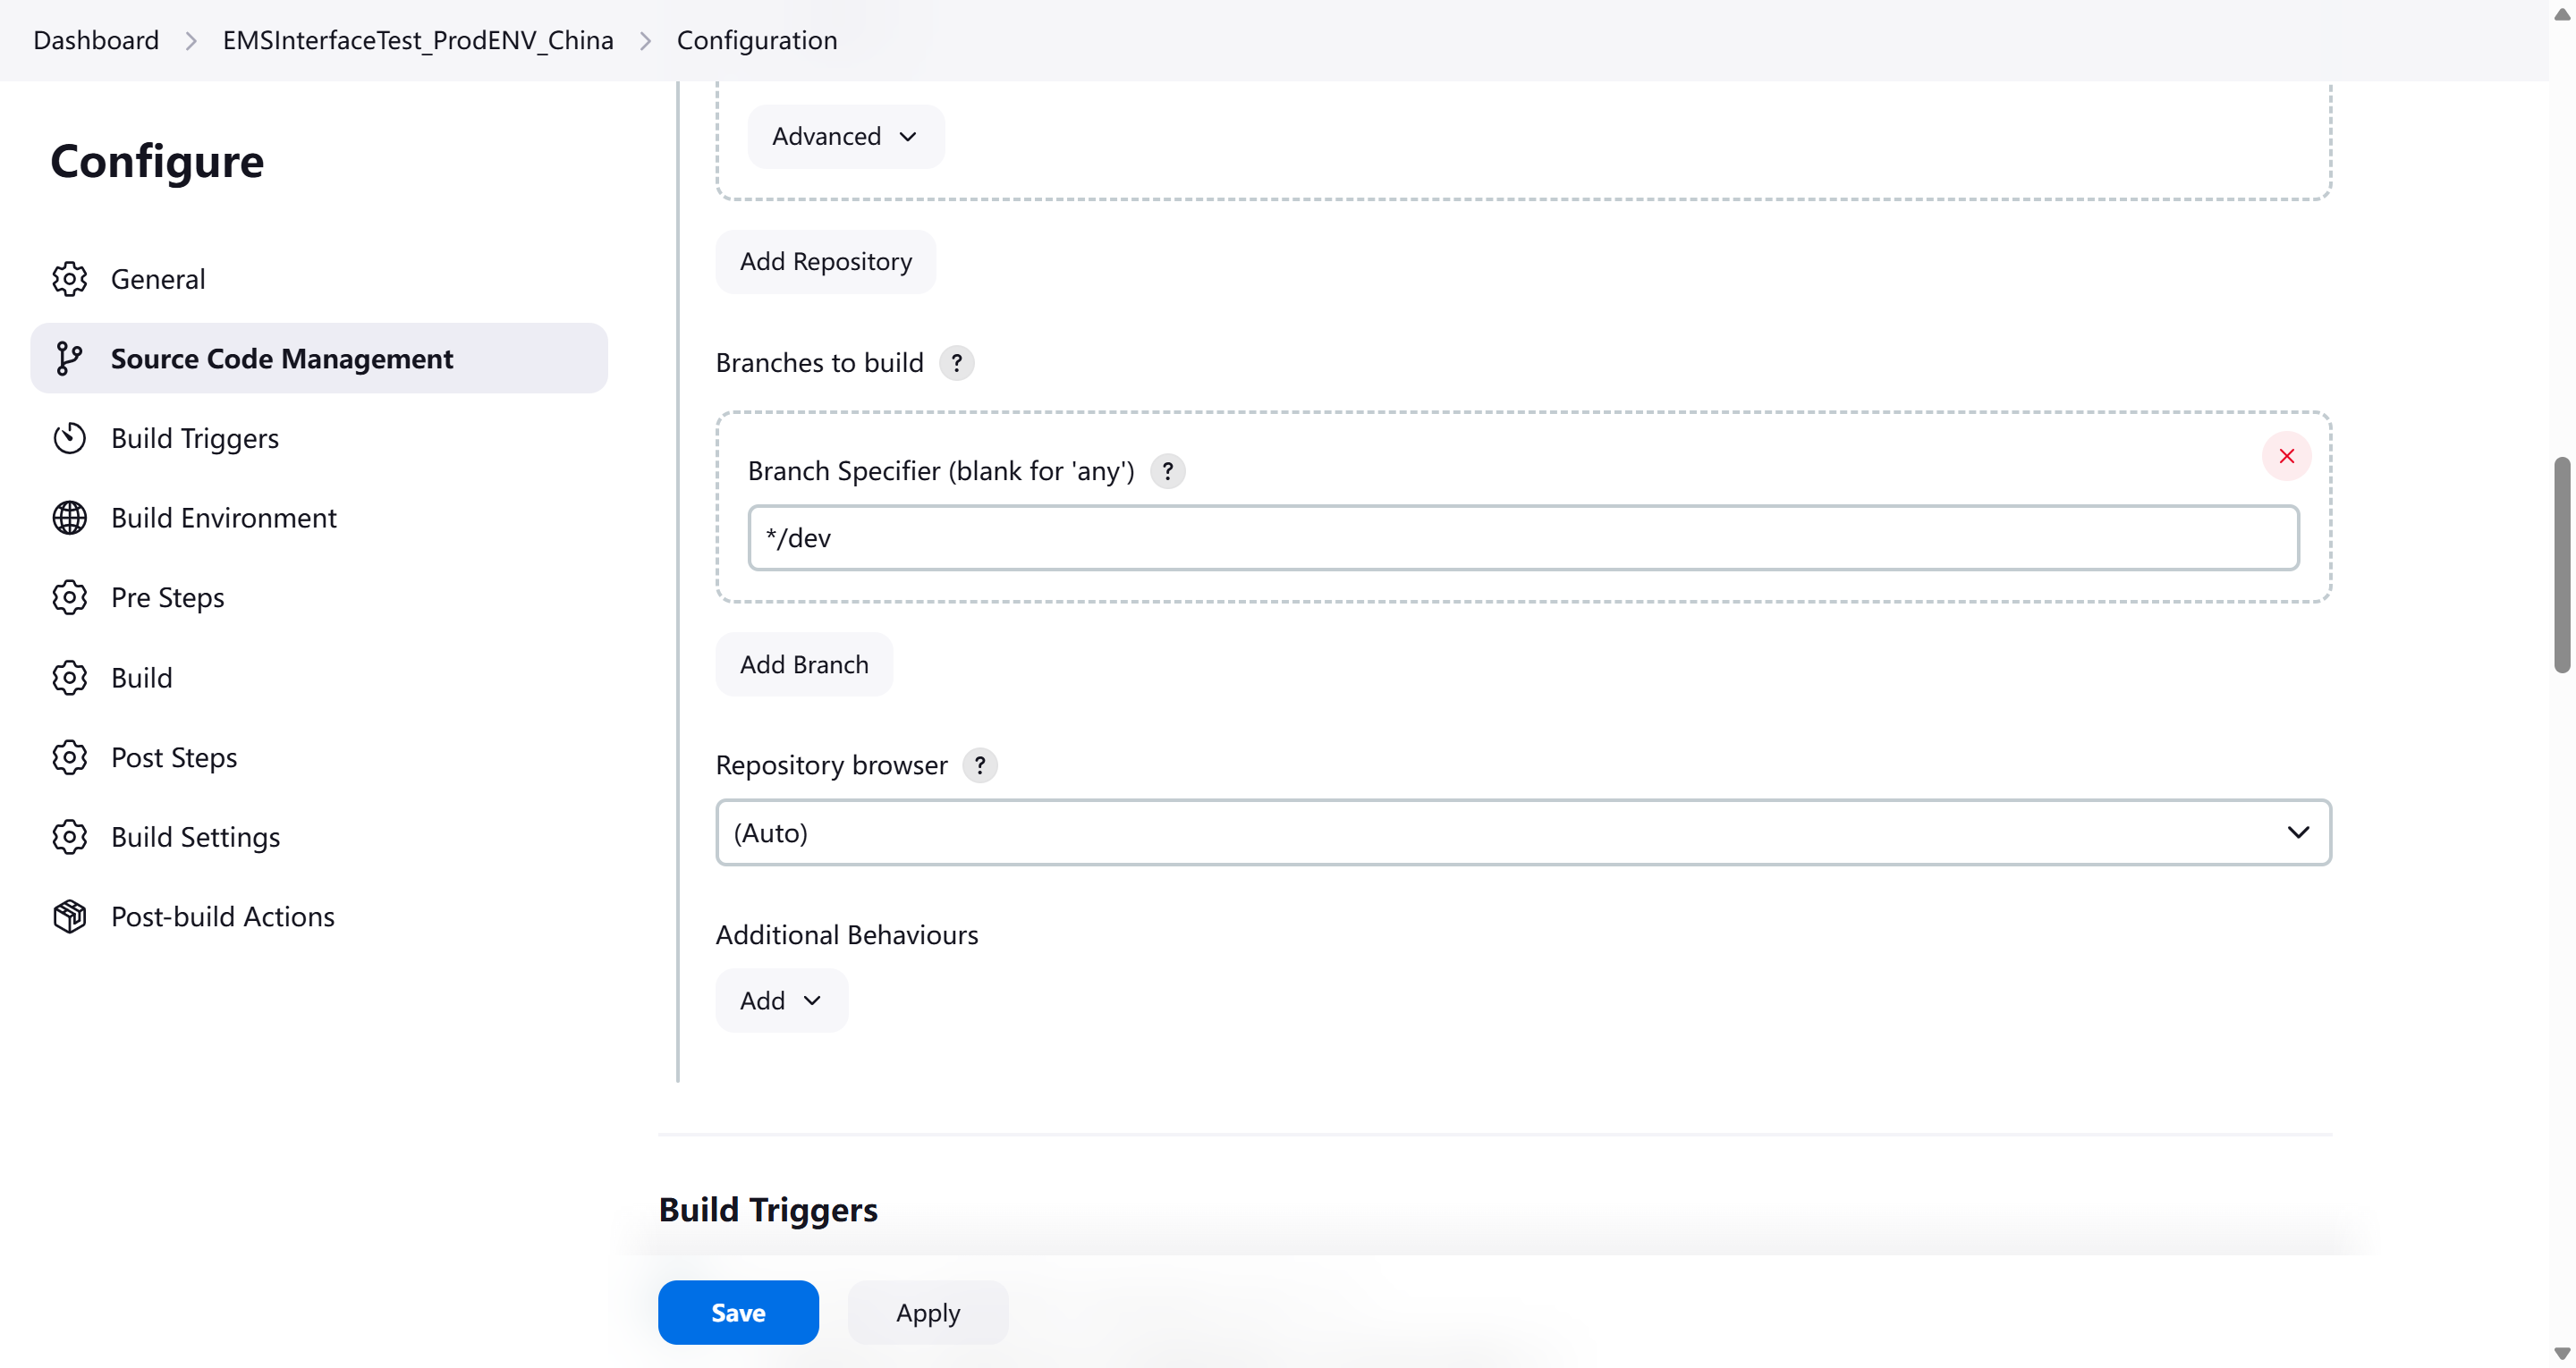Open the EMSInterfaceTest_ProdENV_China breadcrumb link
Image resolution: width=2576 pixels, height=1368 pixels.
click(418, 40)
